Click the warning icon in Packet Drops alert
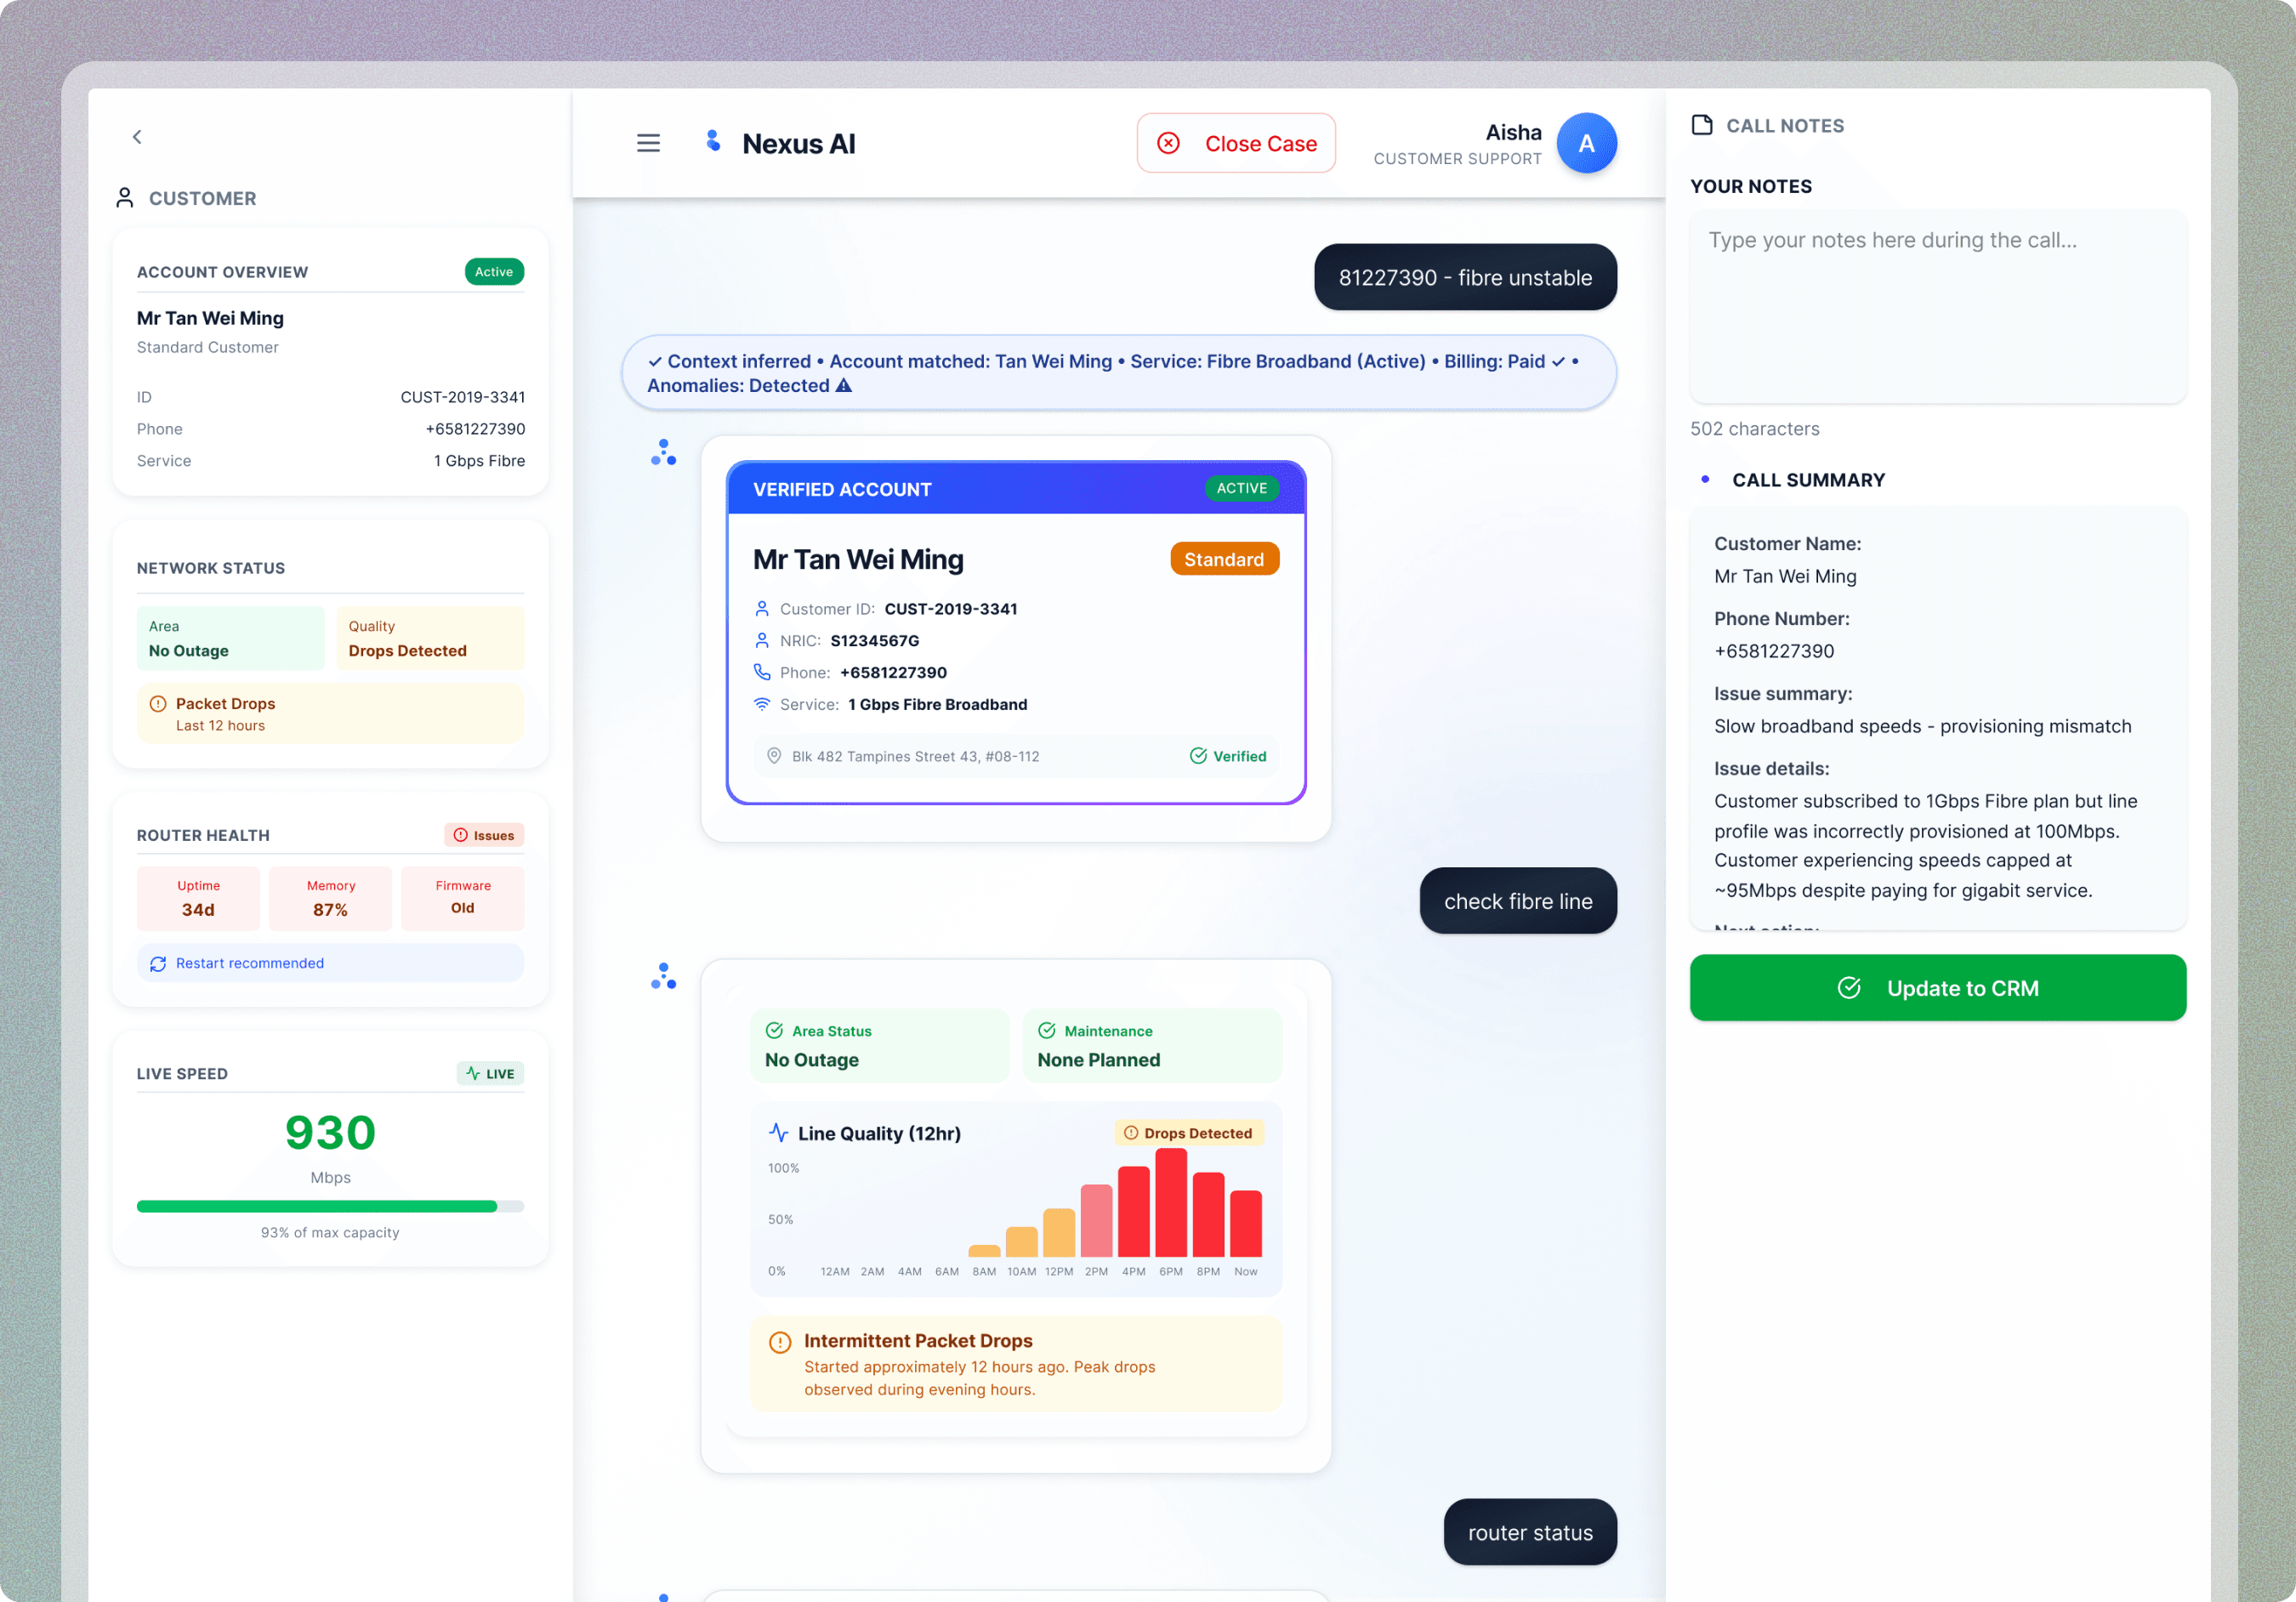Screen dimensions: 2296x1602 coord(158,703)
